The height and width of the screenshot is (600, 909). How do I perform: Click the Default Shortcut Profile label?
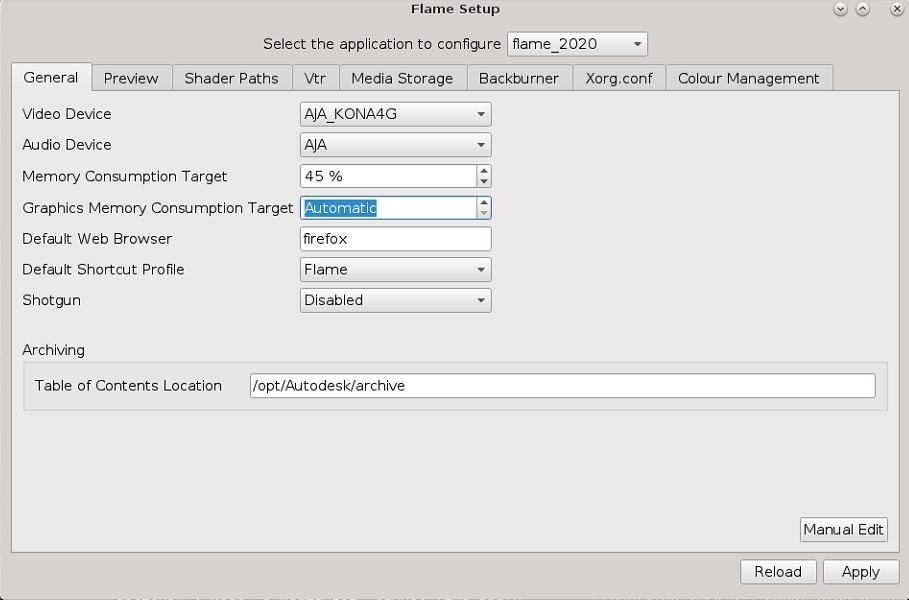[103, 270]
